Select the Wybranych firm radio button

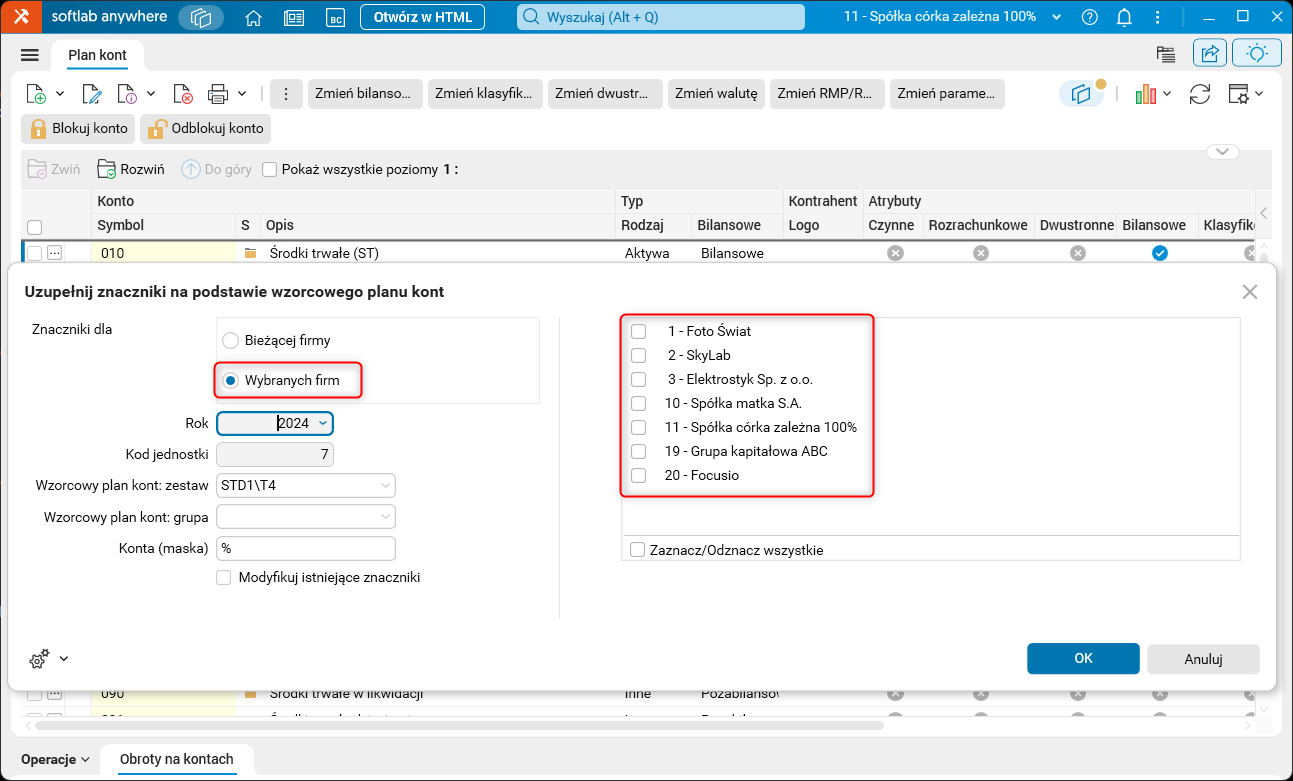(x=231, y=380)
